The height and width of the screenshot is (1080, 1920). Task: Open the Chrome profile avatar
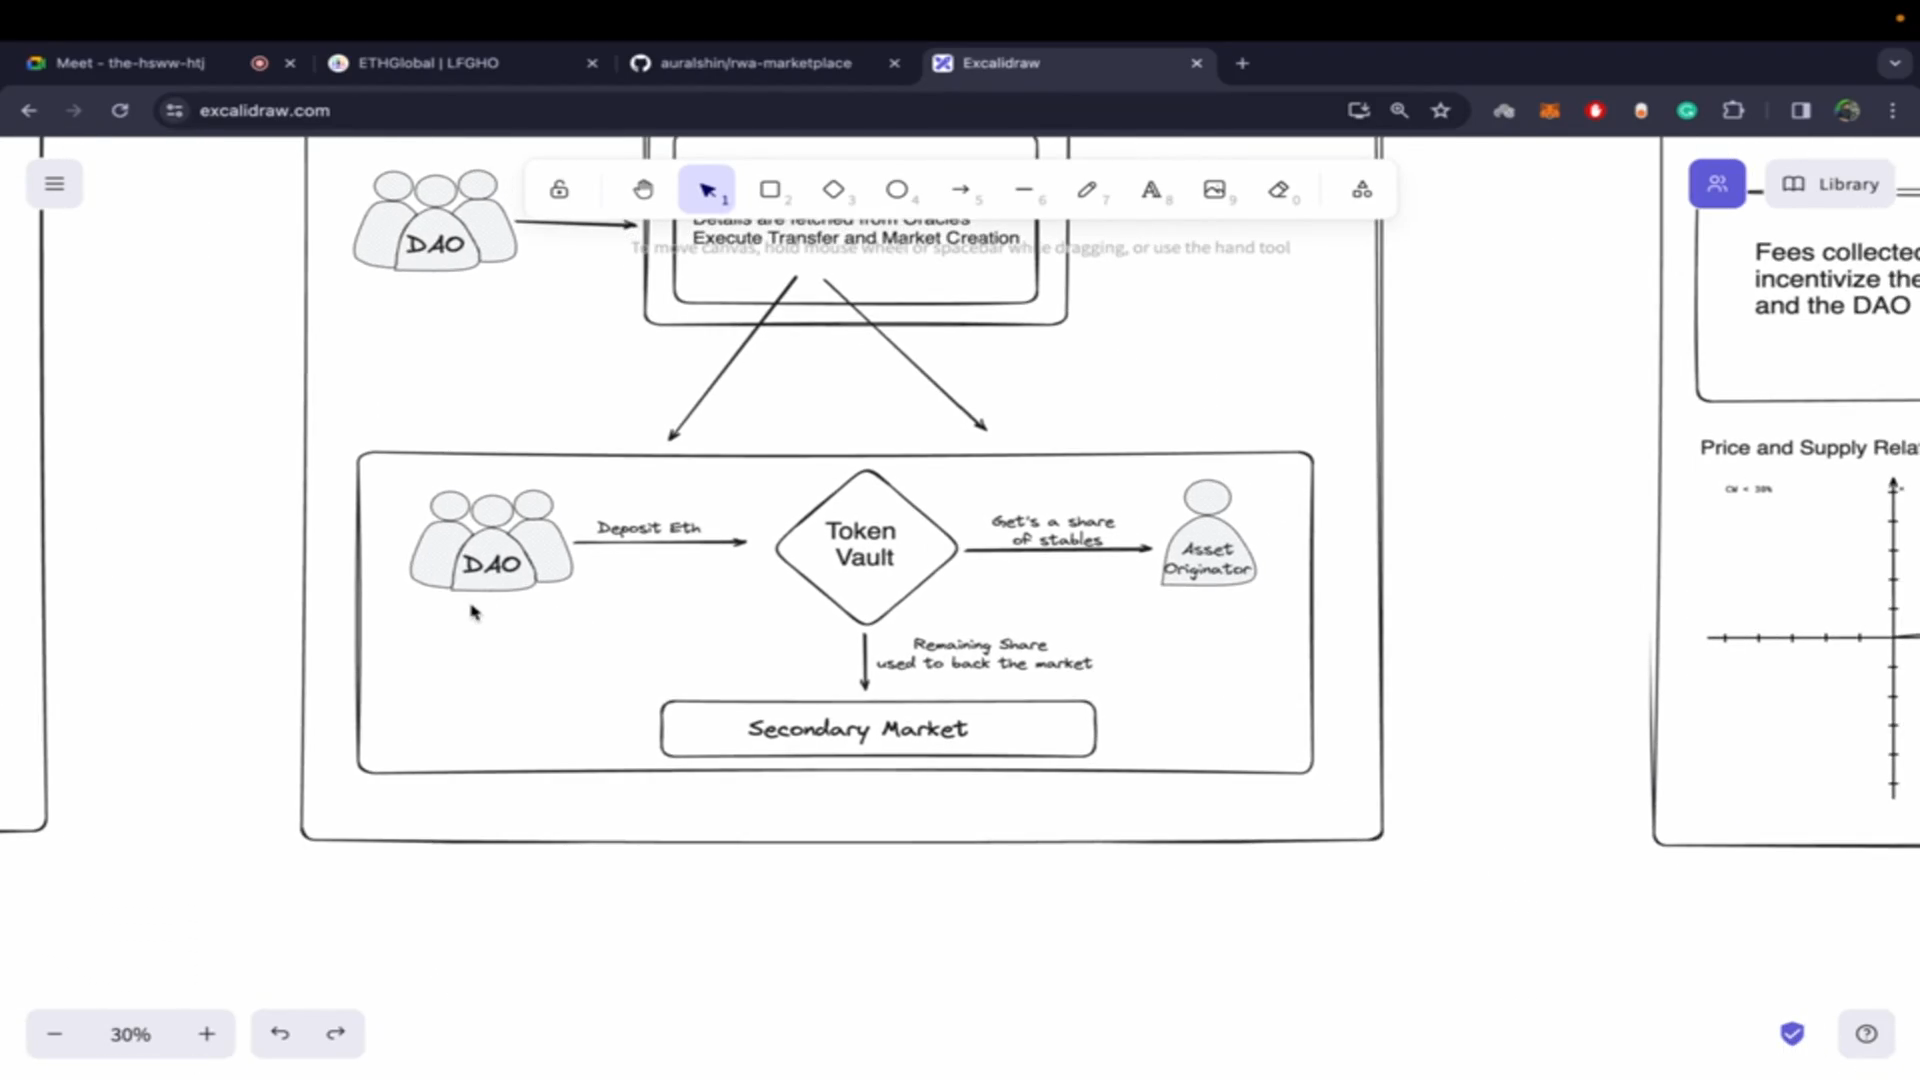pyautogui.click(x=1847, y=111)
